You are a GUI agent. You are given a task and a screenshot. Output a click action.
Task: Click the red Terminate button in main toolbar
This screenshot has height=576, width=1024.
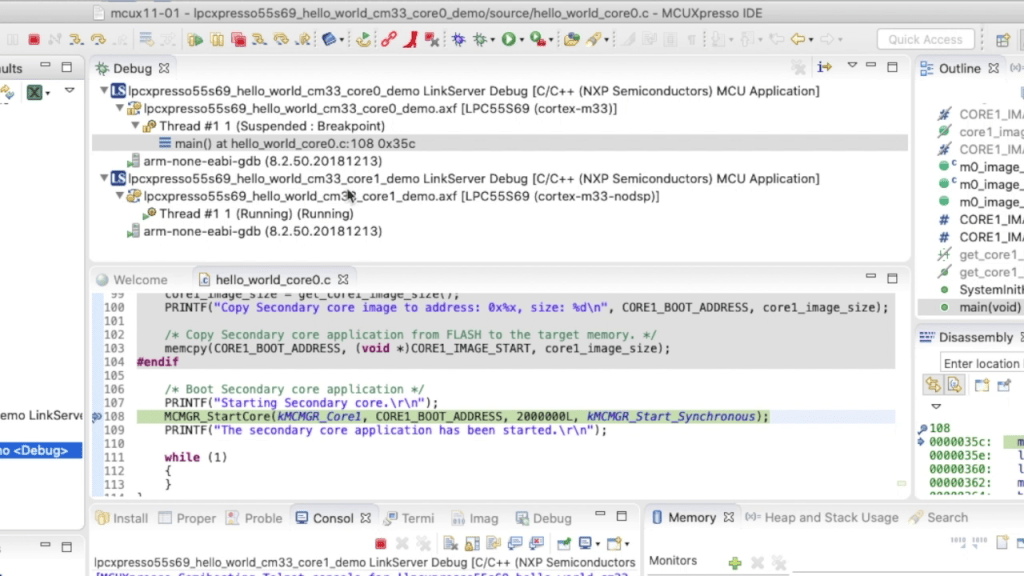pos(35,40)
